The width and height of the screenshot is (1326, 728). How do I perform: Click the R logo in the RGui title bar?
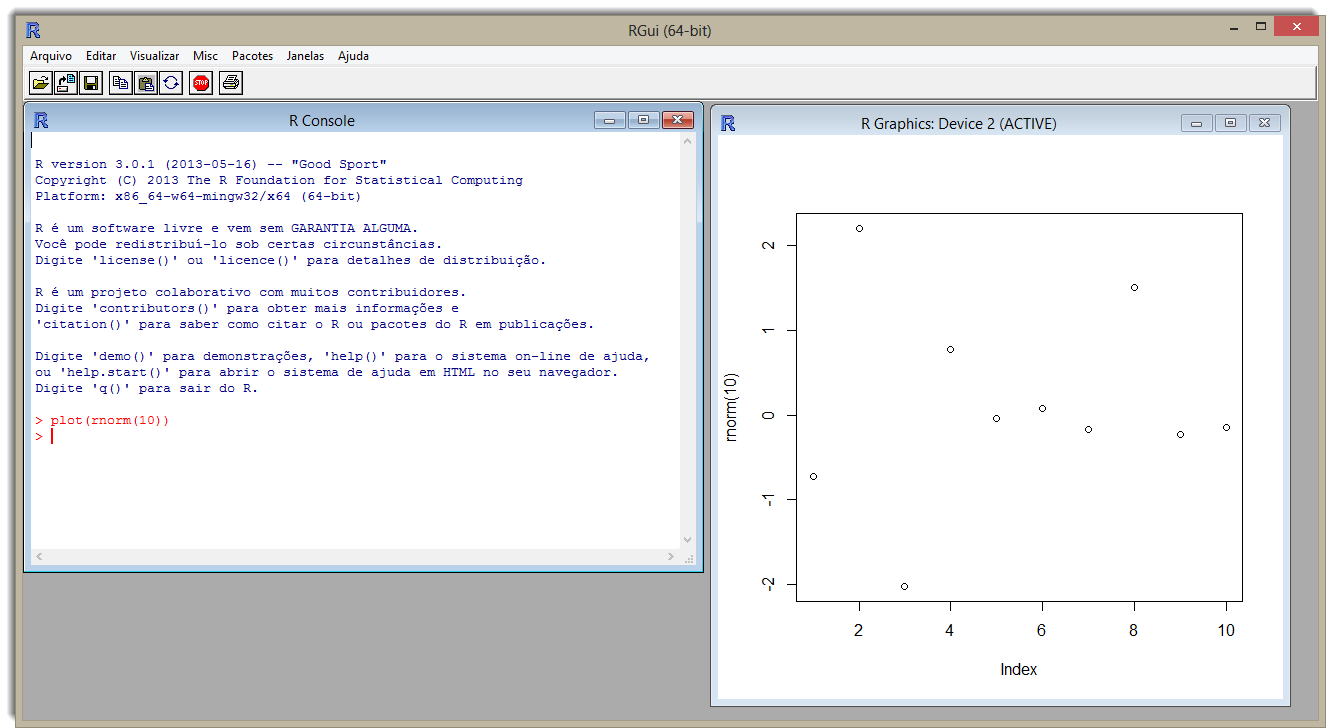[x=33, y=30]
